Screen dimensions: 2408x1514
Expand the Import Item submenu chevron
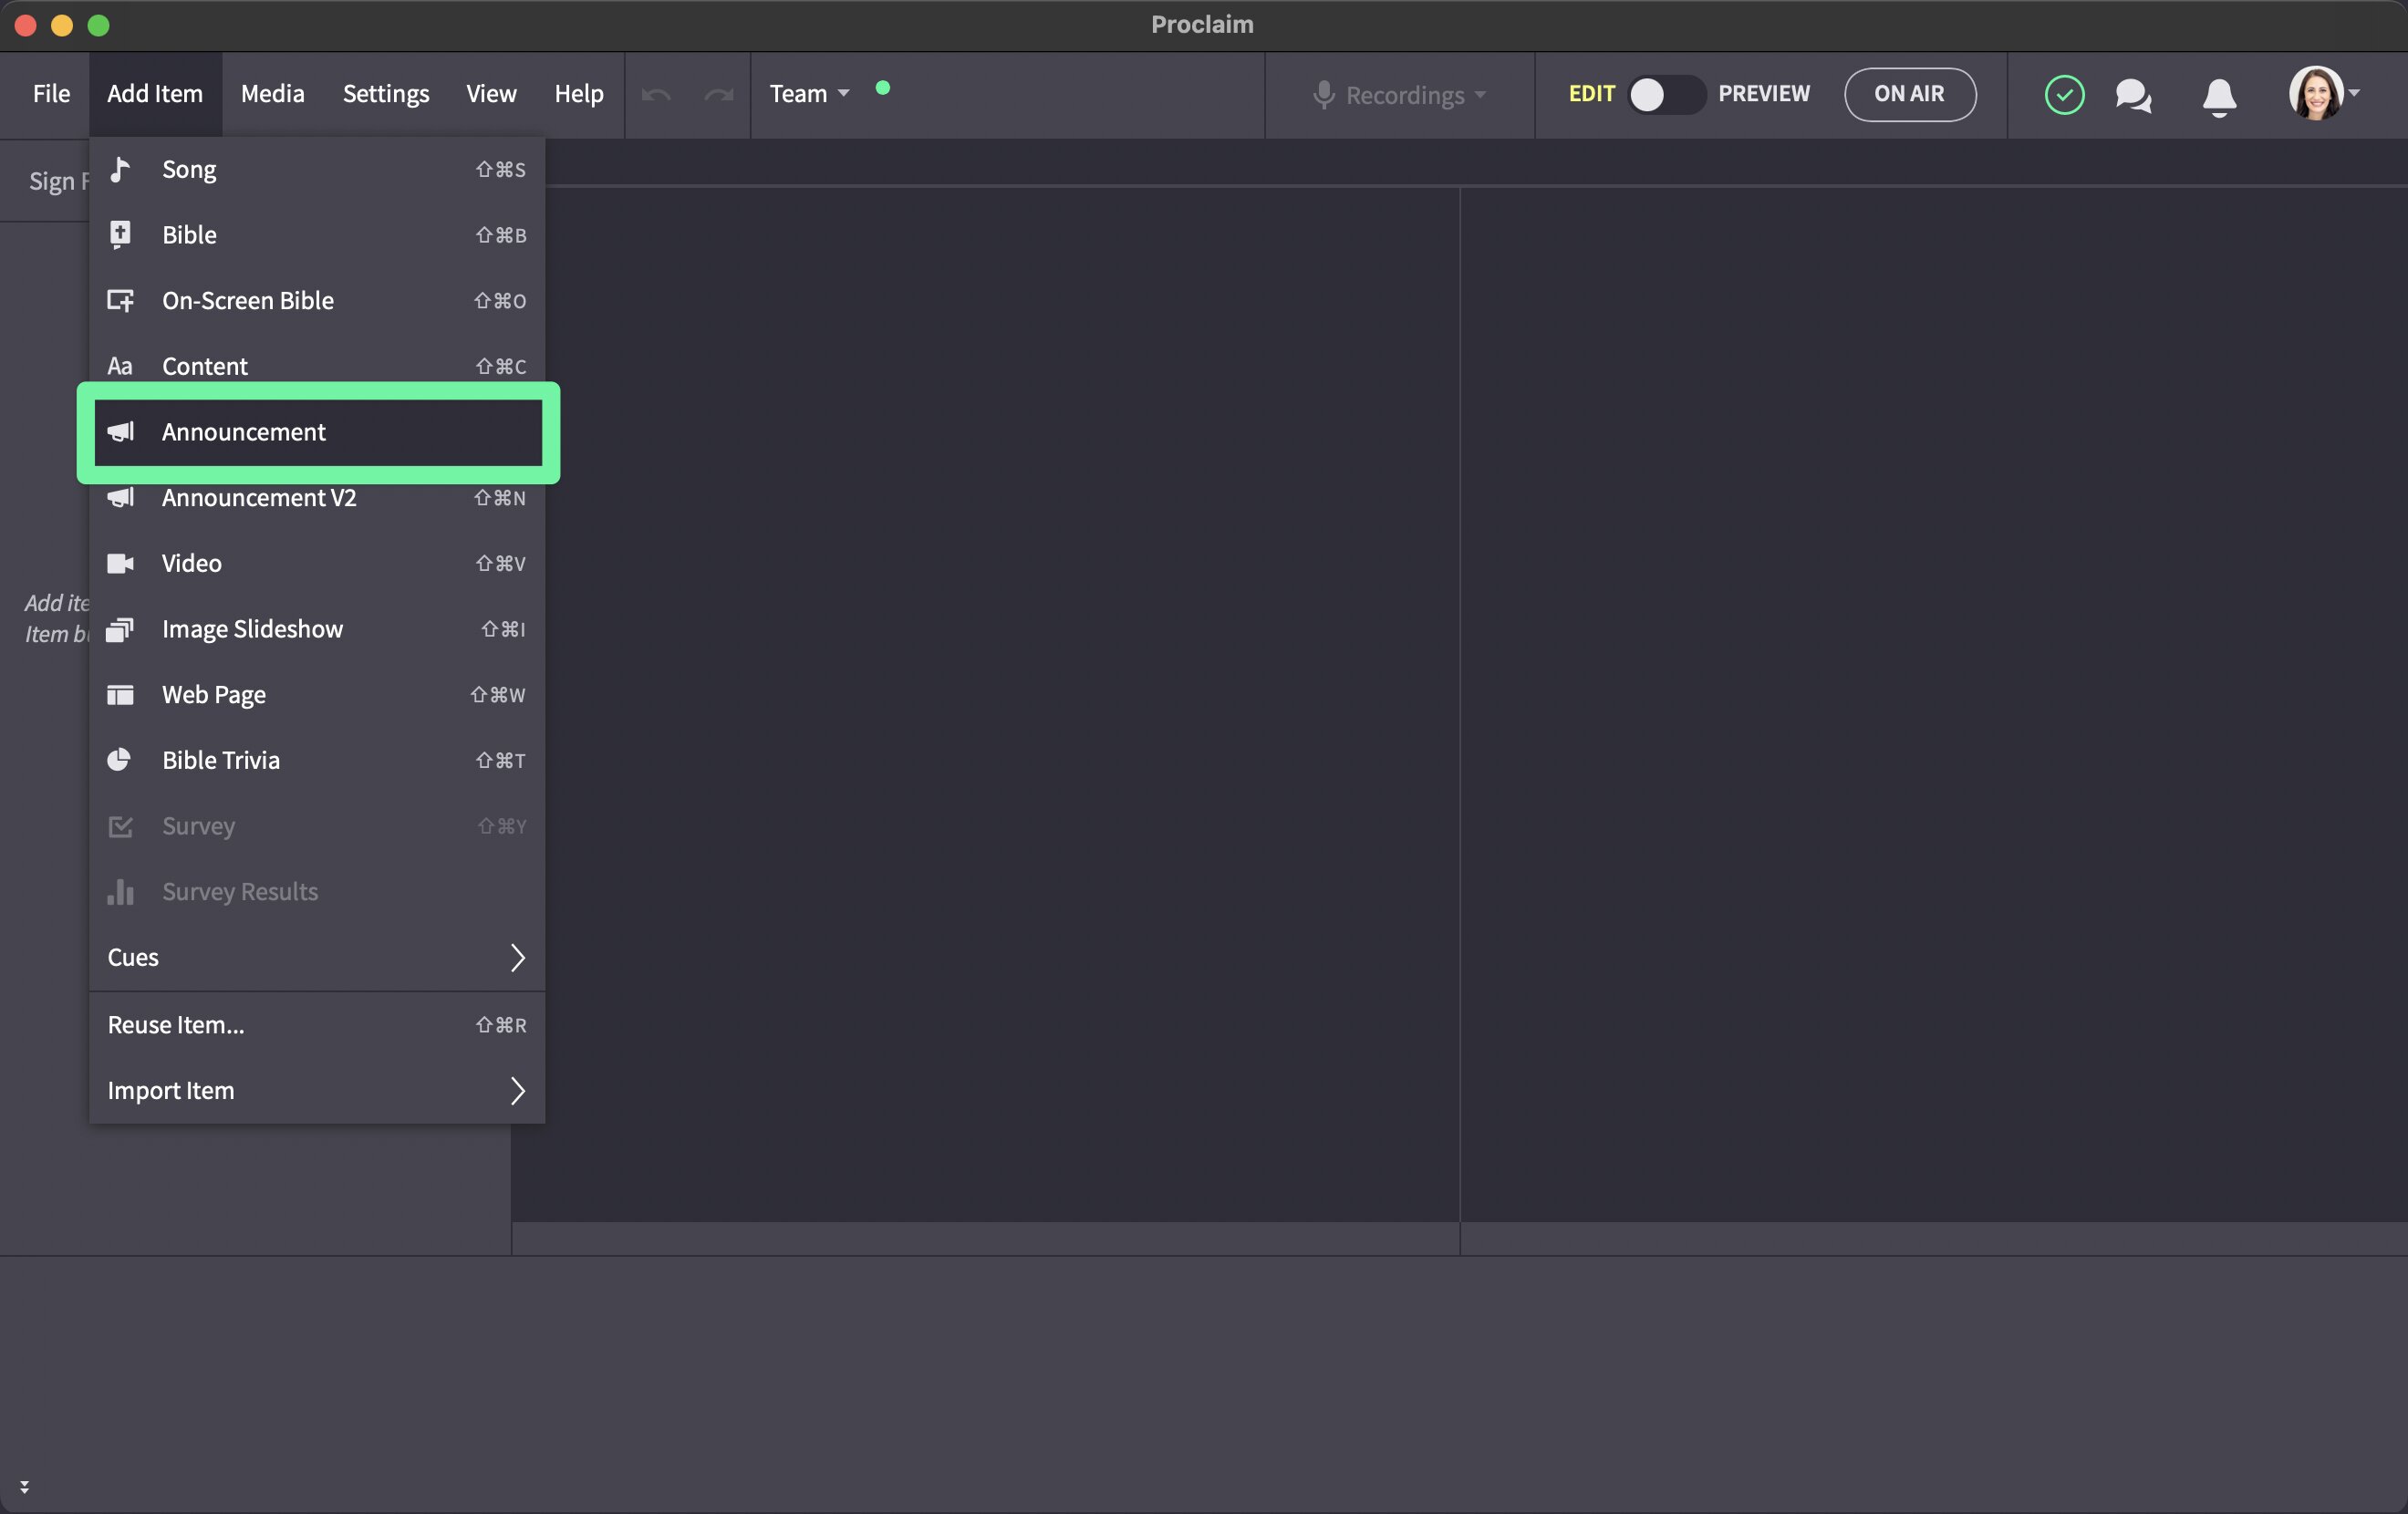(517, 1091)
